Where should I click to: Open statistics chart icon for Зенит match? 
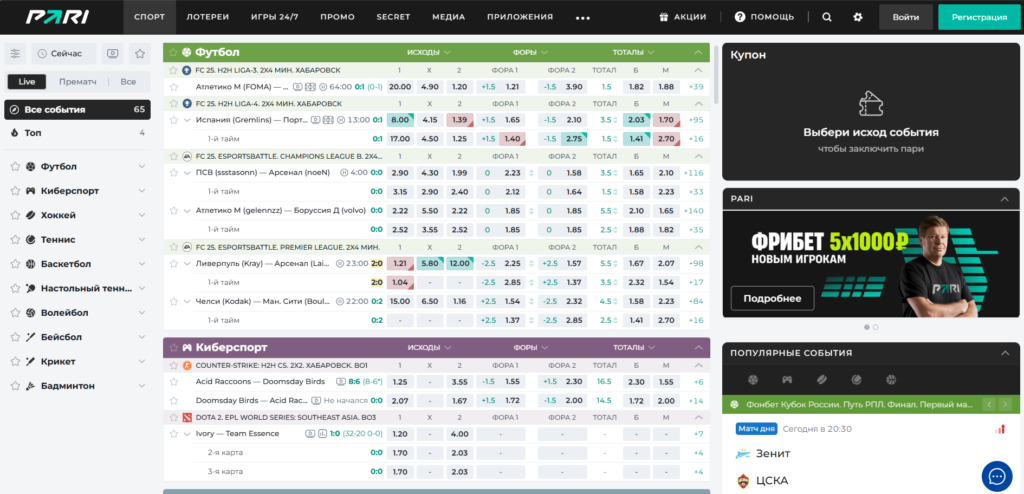tap(1000, 429)
